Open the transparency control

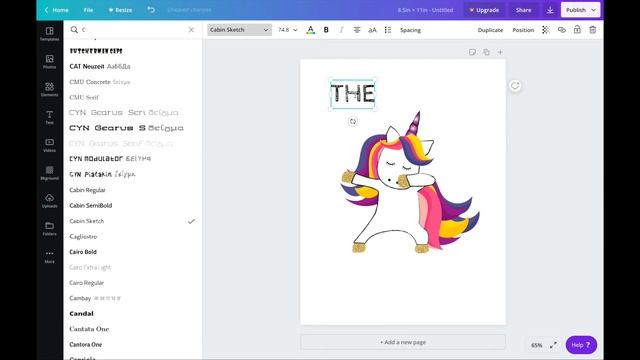point(546,30)
